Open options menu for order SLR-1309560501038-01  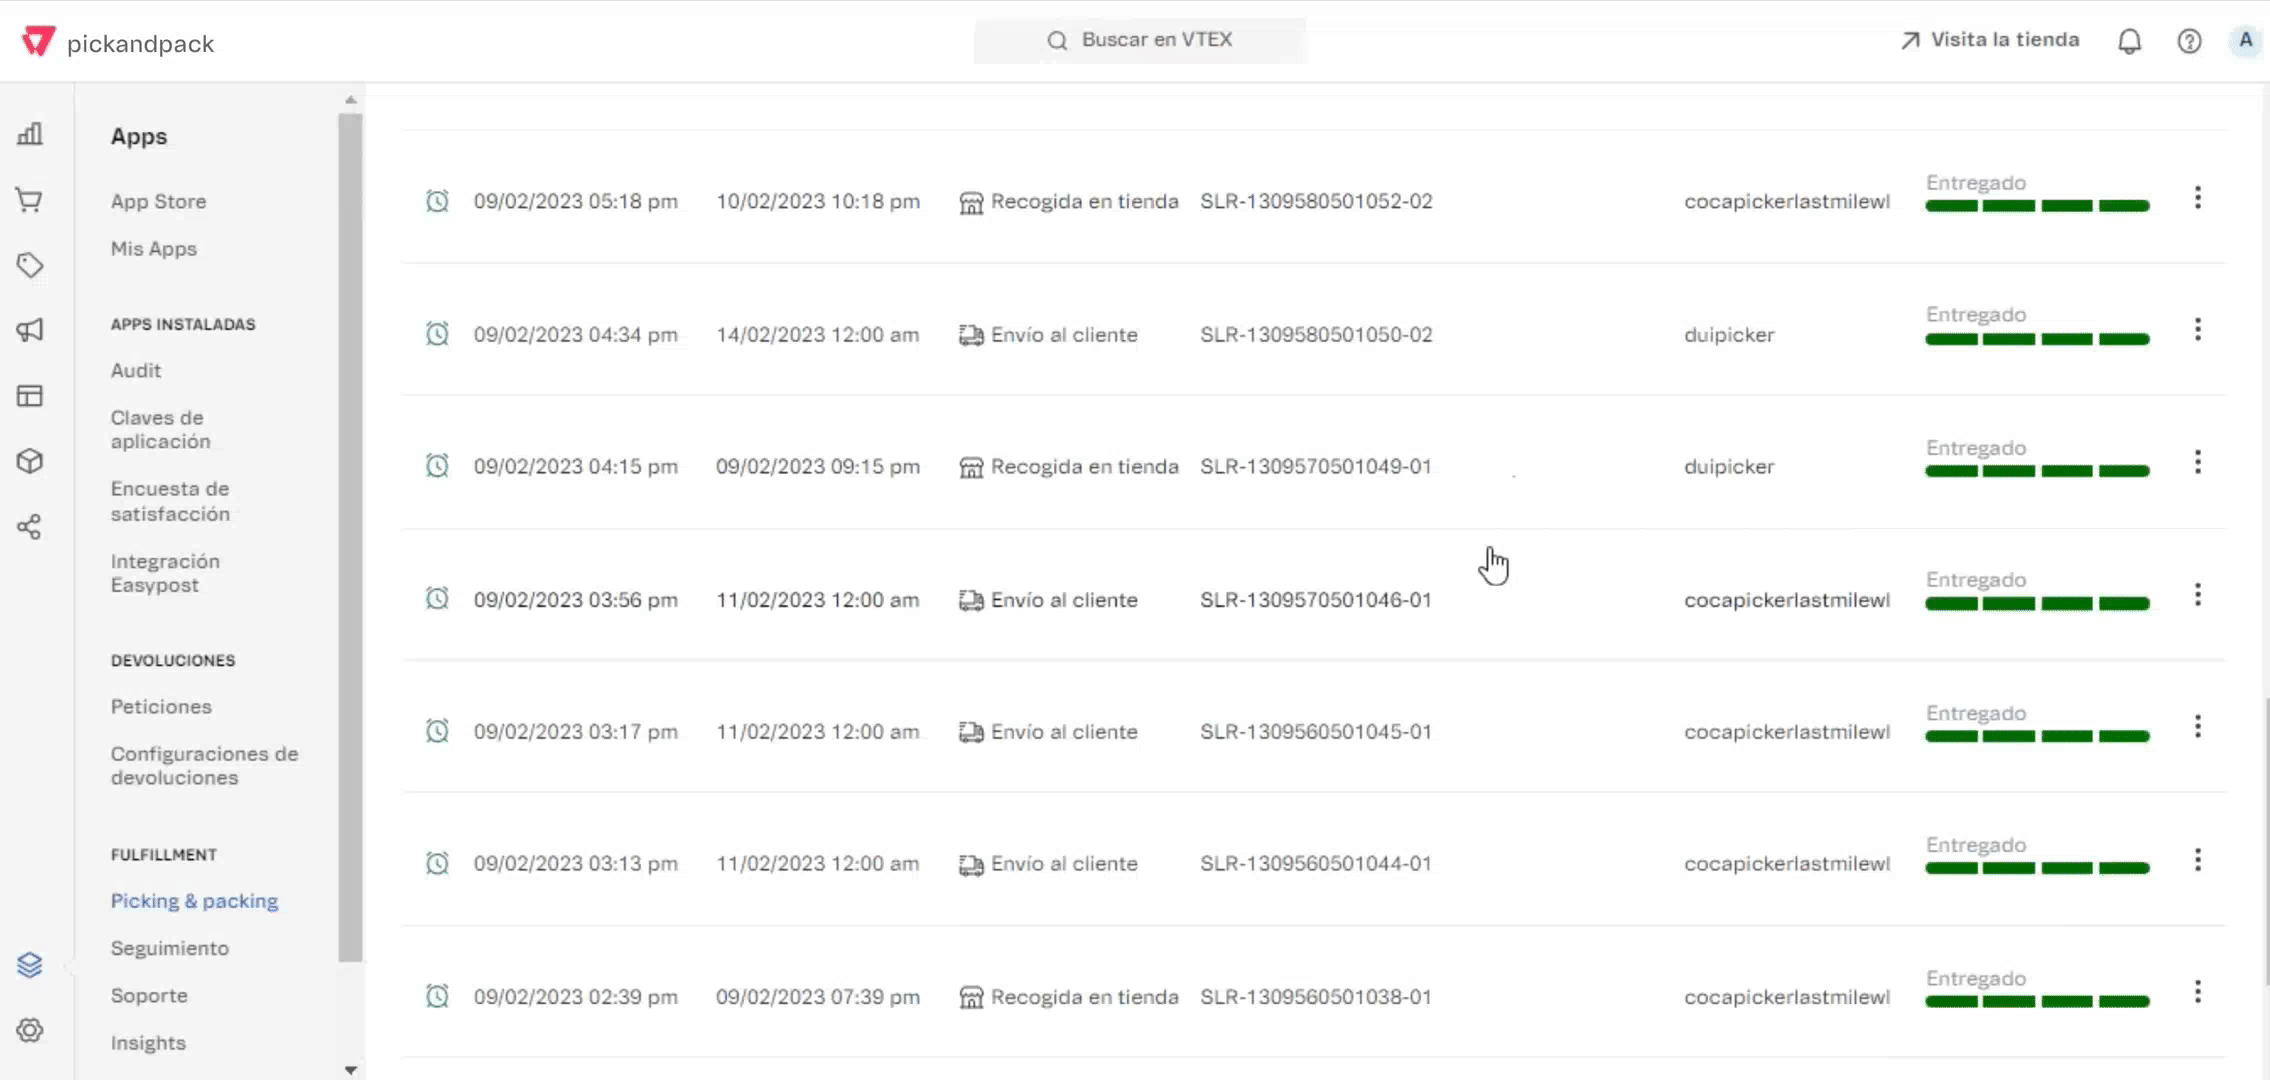click(x=2199, y=991)
